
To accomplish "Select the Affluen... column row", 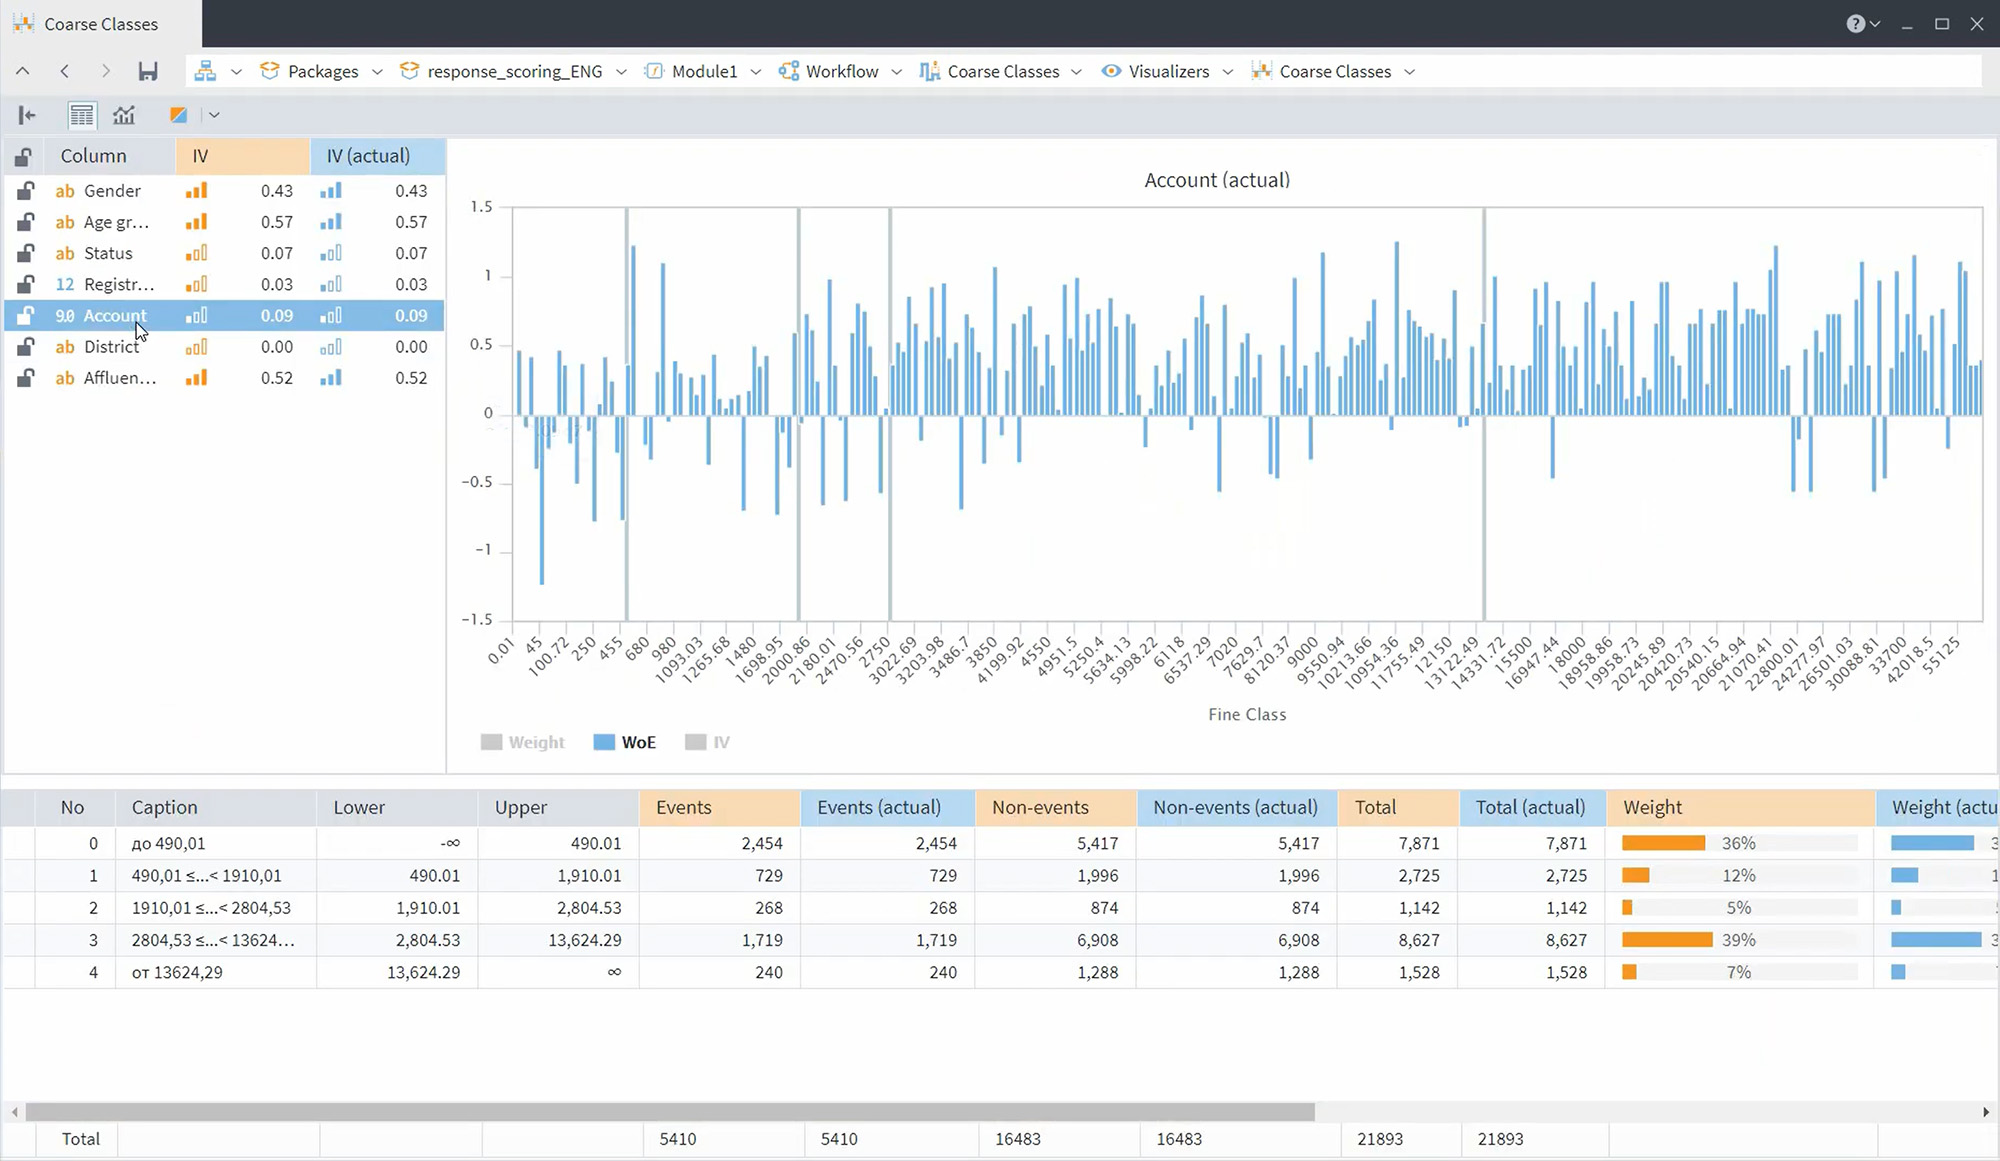I will coord(119,378).
